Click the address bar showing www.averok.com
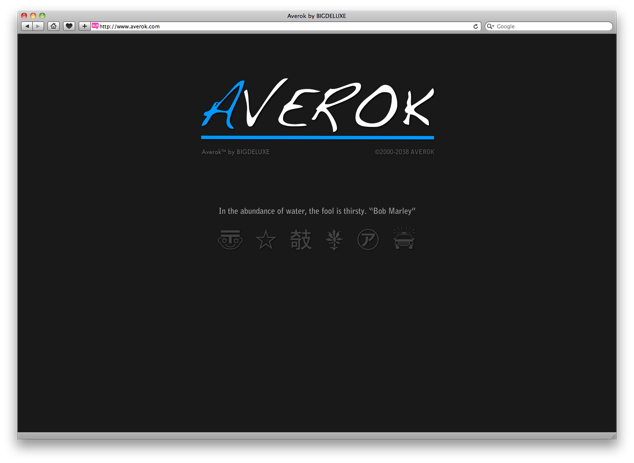 [x=280, y=26]
